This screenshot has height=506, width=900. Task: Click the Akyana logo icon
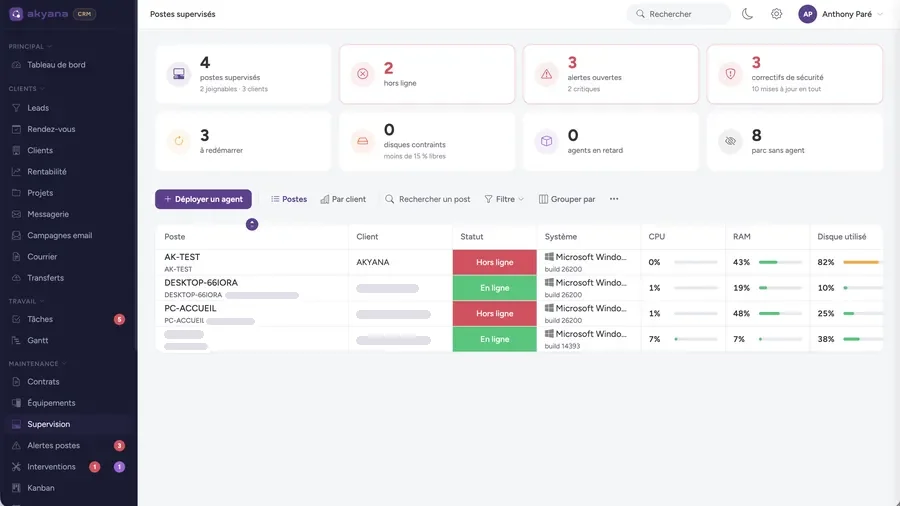click(16, 14)
